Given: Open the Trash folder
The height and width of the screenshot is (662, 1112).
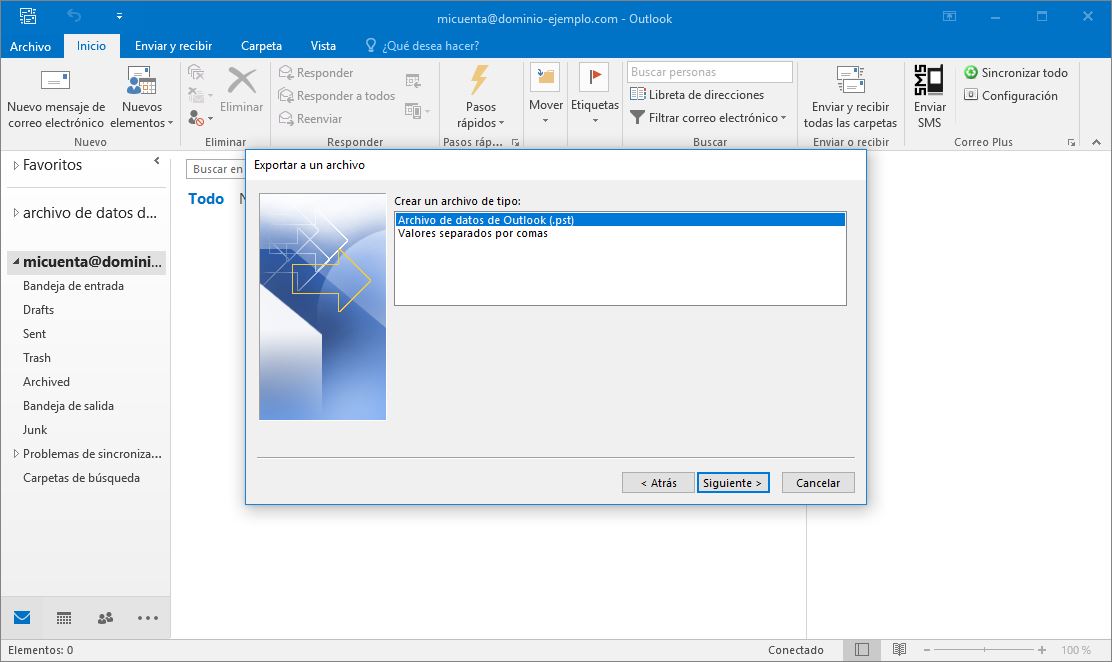Looking at the screenshot, I should click(37, 358).
